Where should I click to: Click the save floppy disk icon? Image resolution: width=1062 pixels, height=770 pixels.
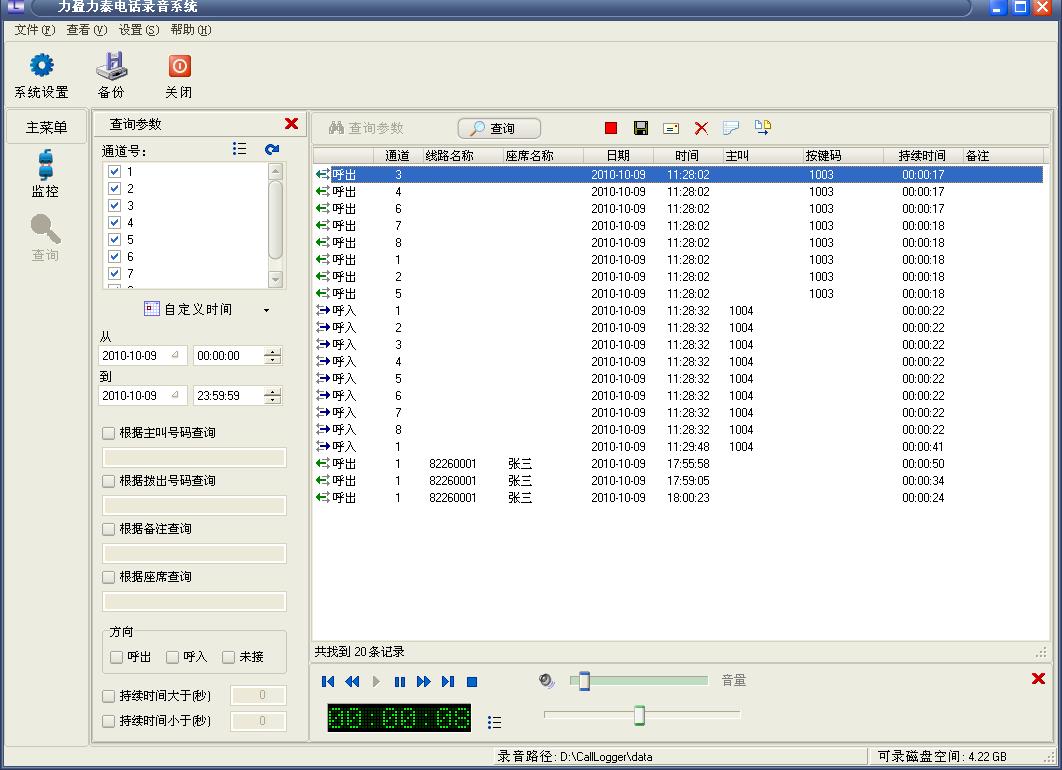point(641,128)
